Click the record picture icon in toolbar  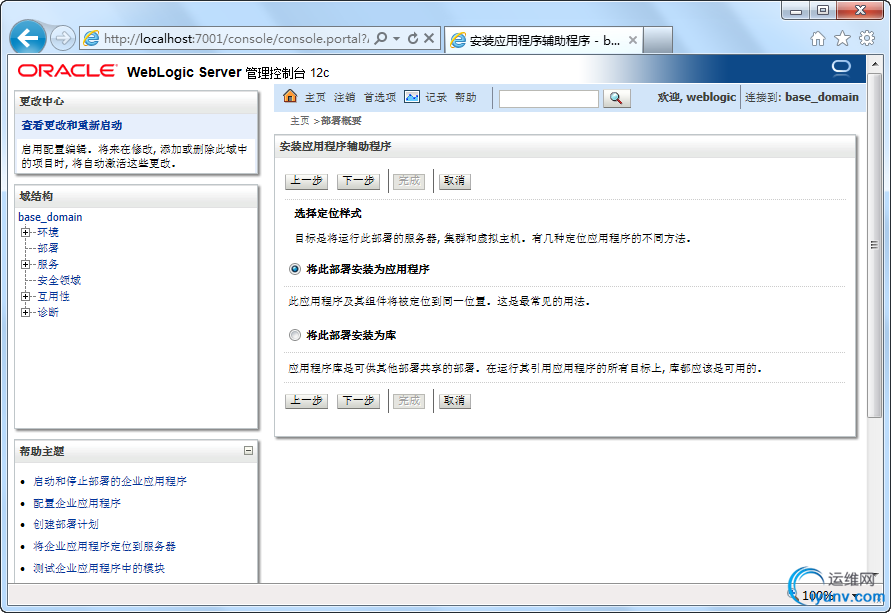coord(411,97)
